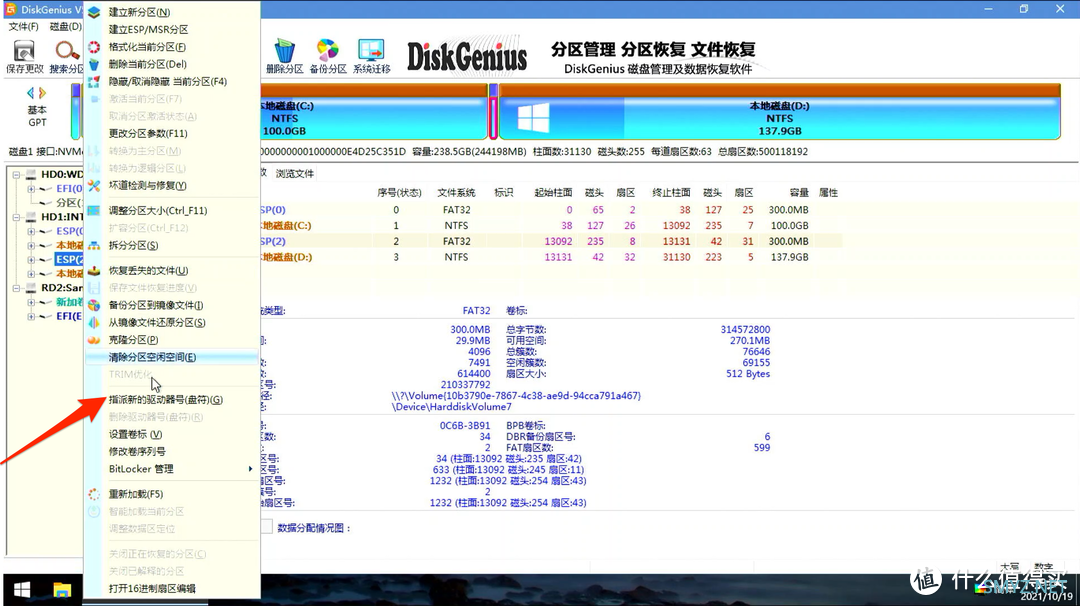This screenshot has height=606, width=1080.
Task: Expand the highlighted ESP(2 tree node
Action: point(31,260)
